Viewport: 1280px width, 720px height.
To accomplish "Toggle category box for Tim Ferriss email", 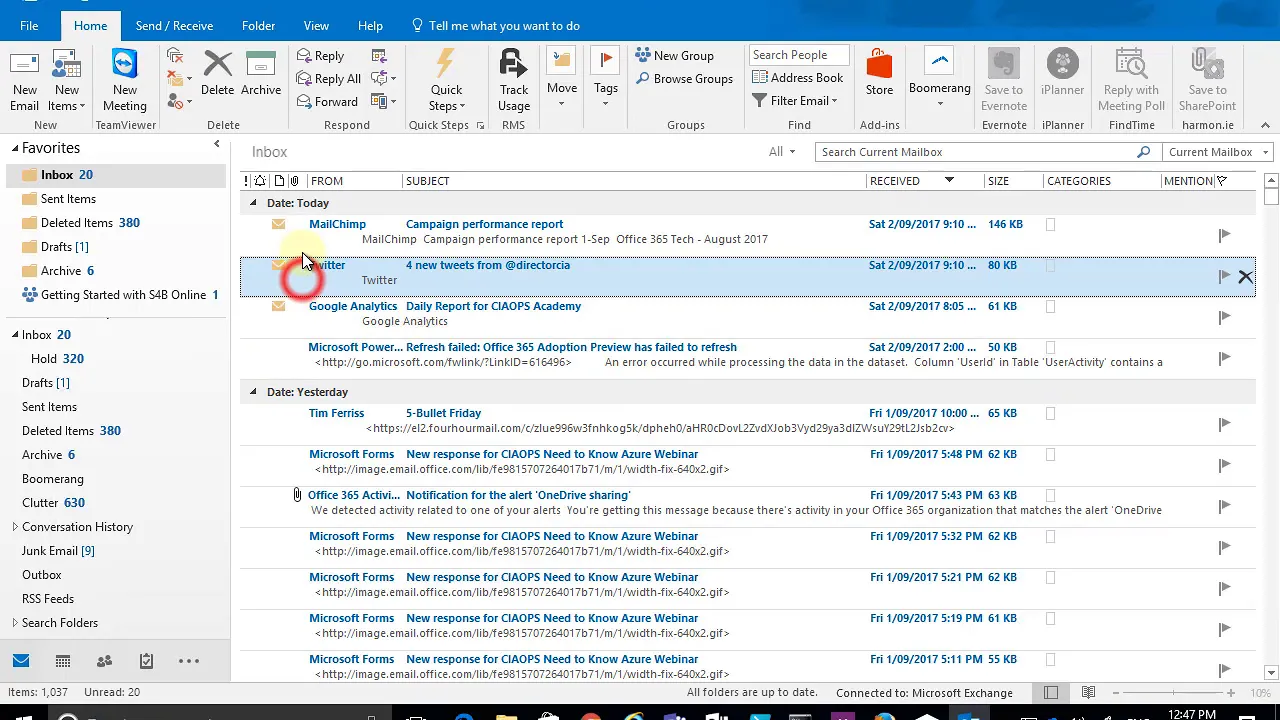I will (x=1050, y=414).
